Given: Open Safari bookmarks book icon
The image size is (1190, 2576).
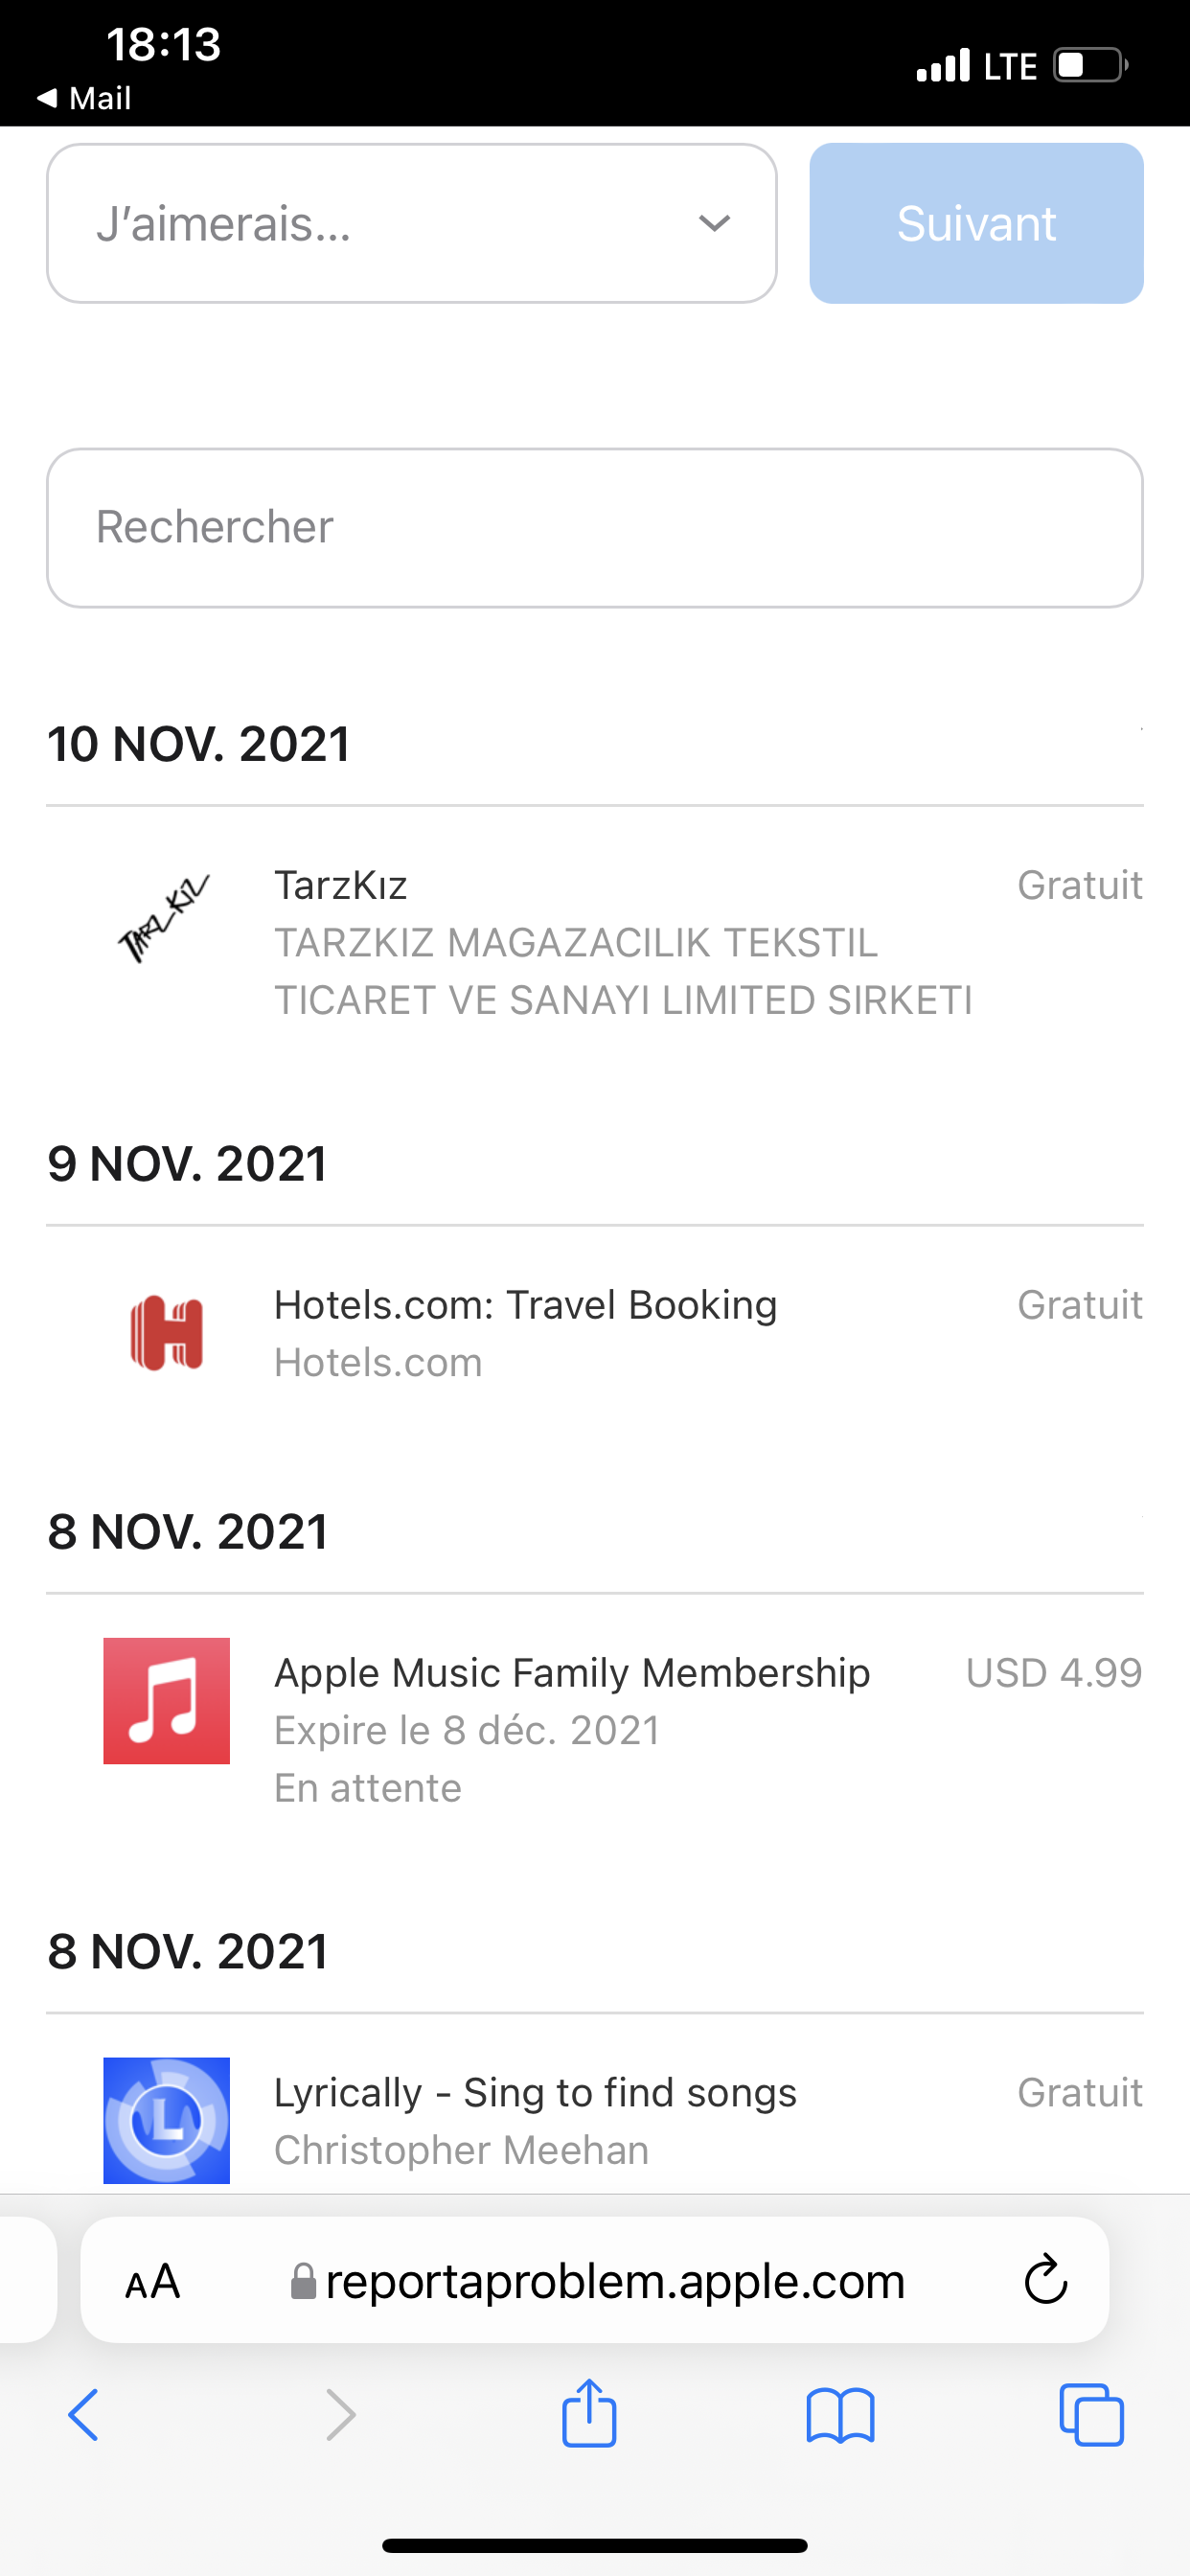Looking at the screenshot, I should click(x=840, y=2415).
